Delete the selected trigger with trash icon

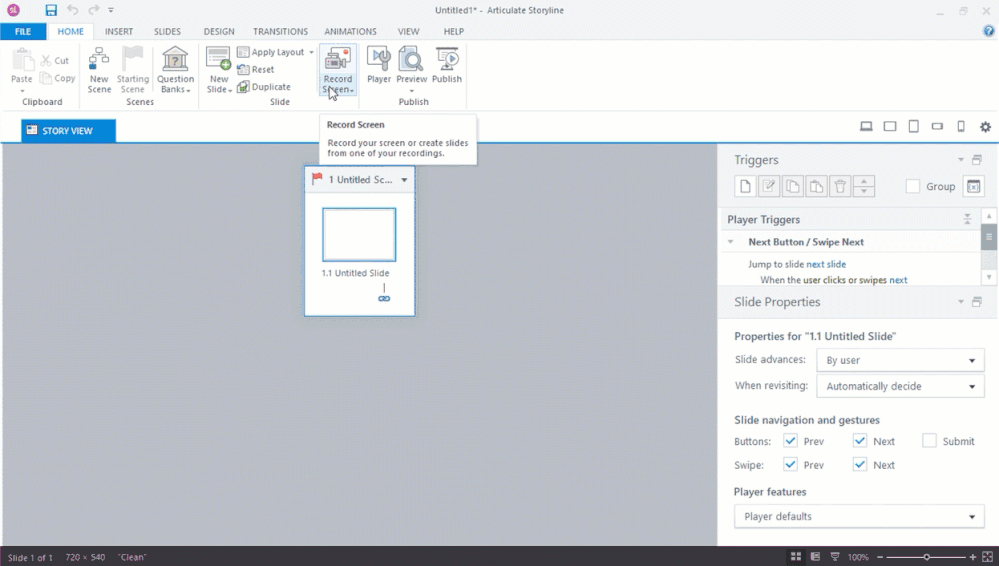pyautogui.click(x=841, y=186)
